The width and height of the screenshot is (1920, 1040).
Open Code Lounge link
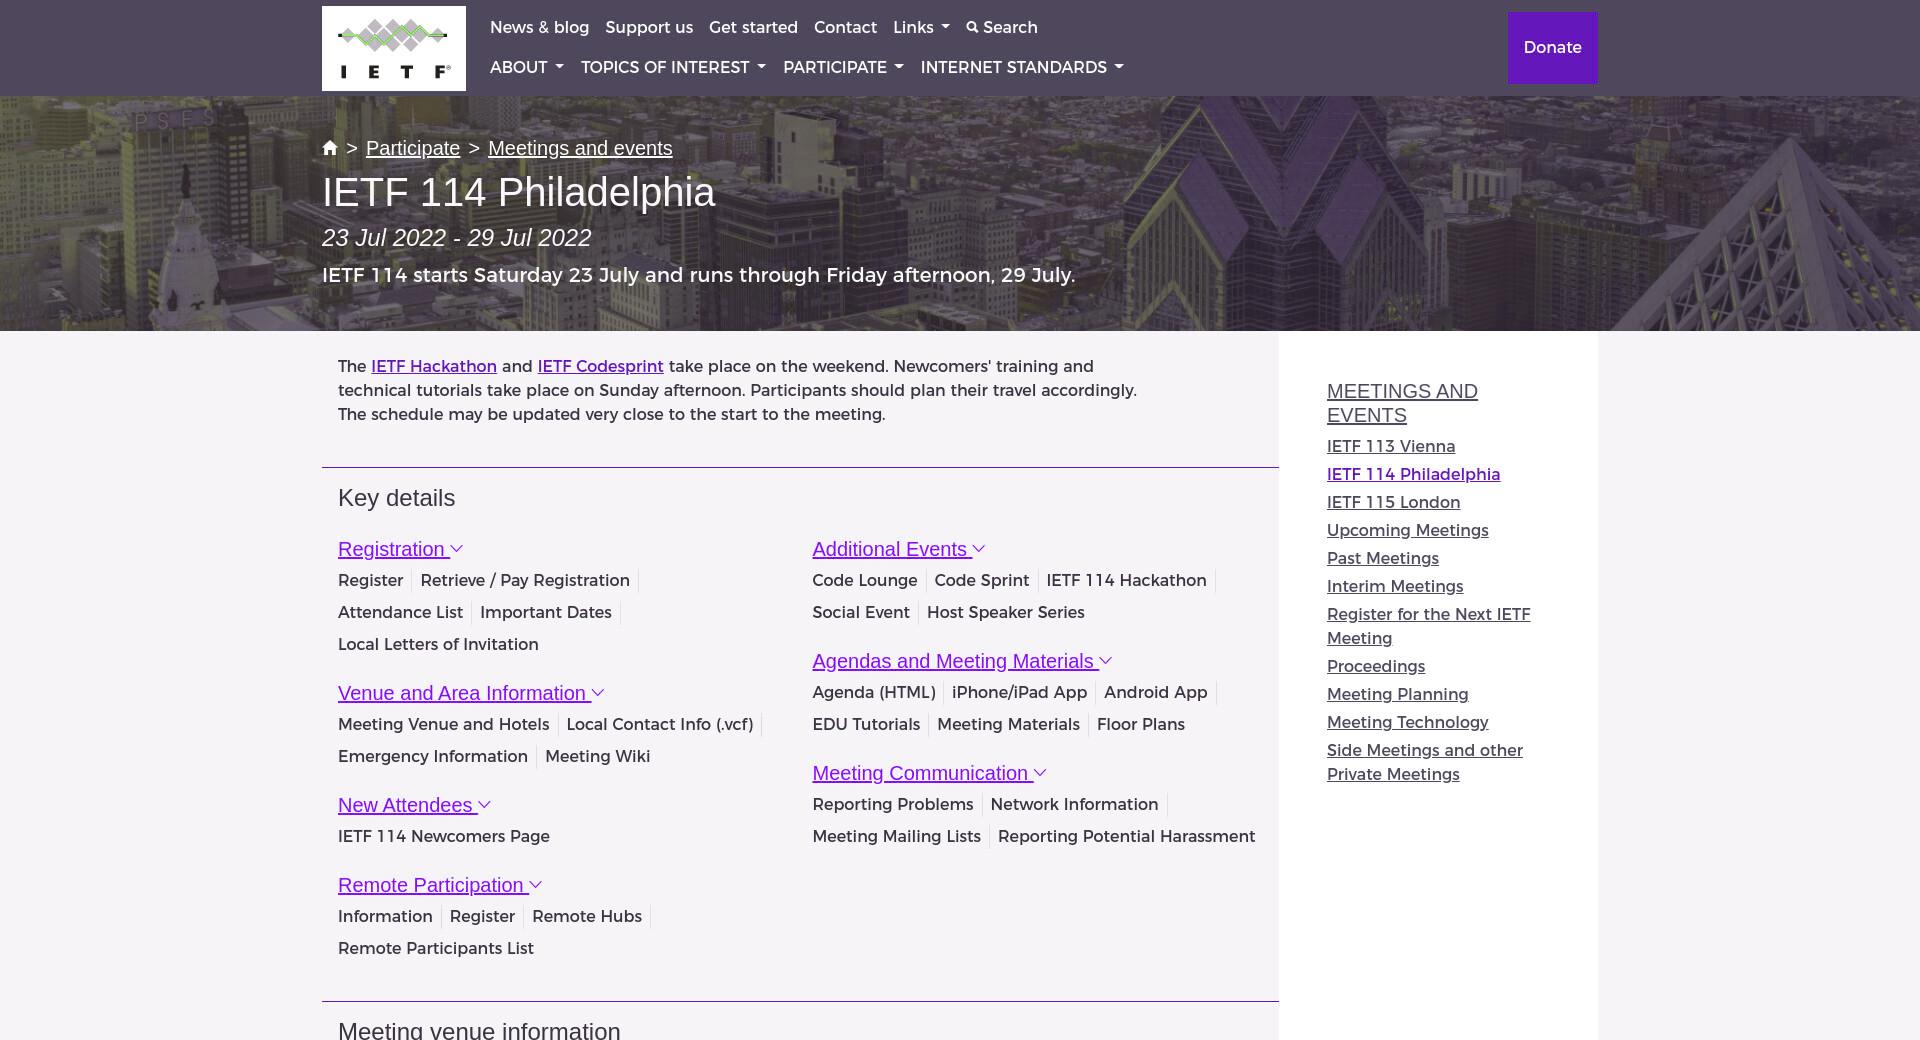pyautogui.click(x=865, y=580)
